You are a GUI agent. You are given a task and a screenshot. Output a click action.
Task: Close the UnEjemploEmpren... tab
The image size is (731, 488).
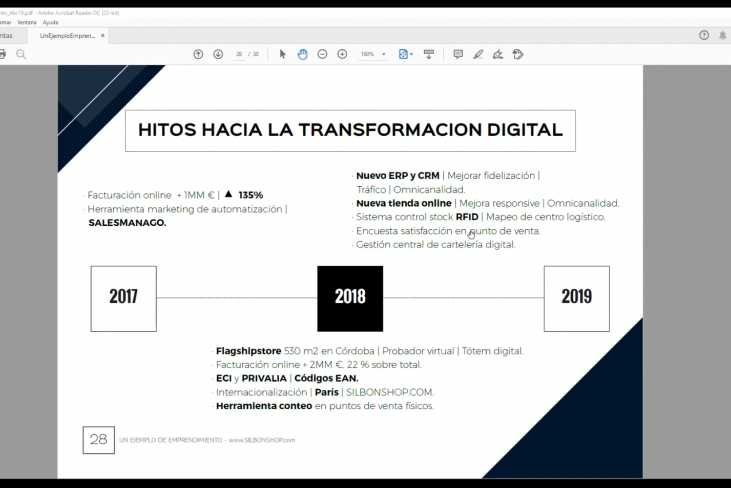103,35
